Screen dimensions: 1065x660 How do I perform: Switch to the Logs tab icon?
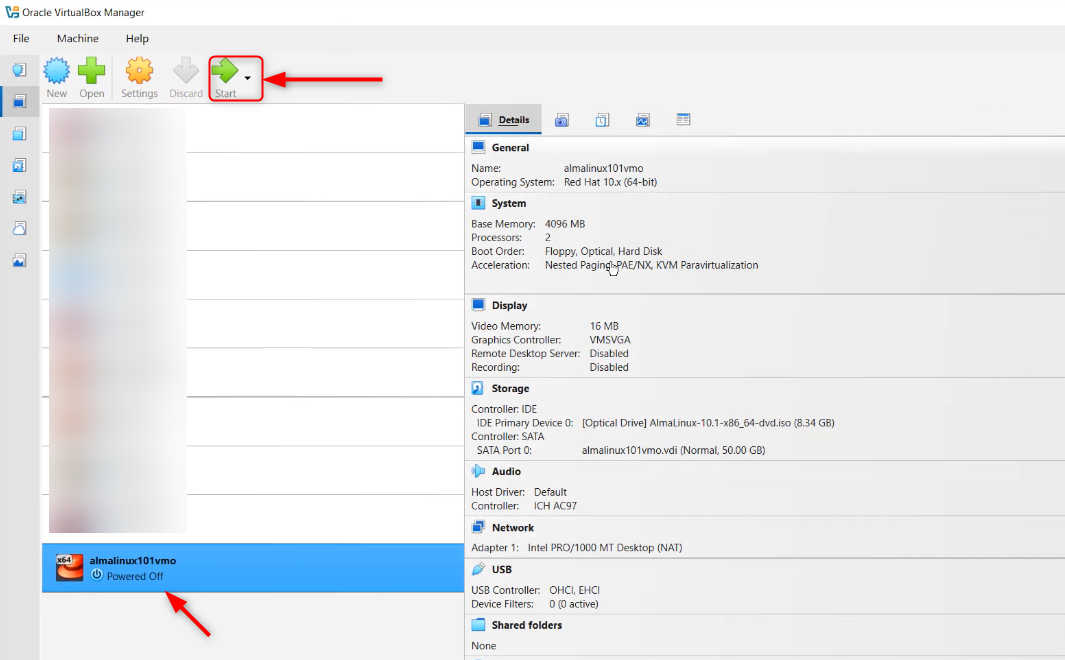(602, 120)
